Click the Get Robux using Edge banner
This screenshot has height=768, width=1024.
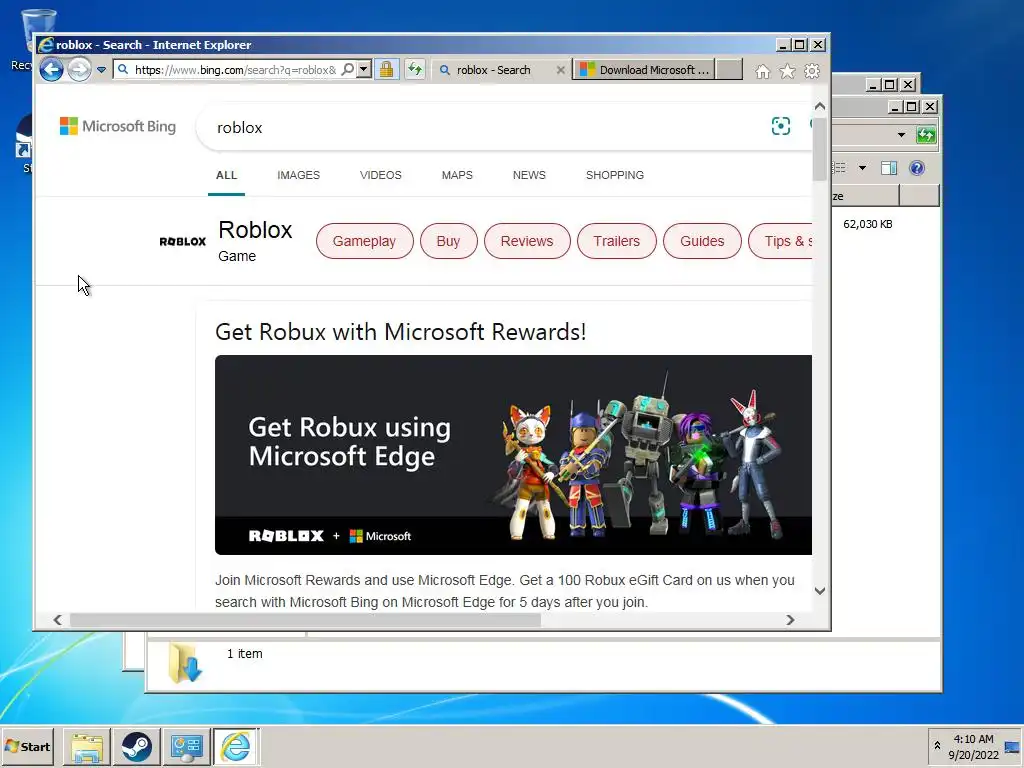coord(513,455)
